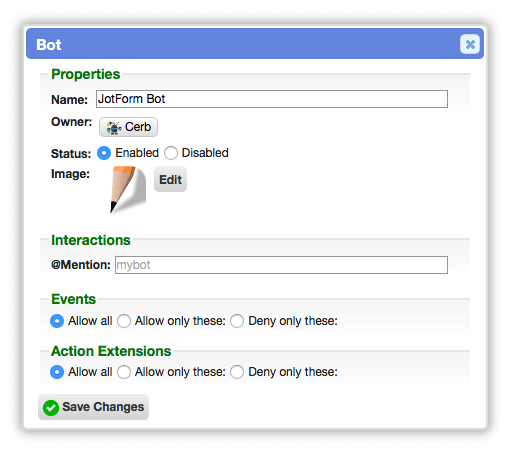The height and width of the screenshot is (449, 508).
Task: Click the pencil bot image thumbnail
Action: click(x=128, y=189)
